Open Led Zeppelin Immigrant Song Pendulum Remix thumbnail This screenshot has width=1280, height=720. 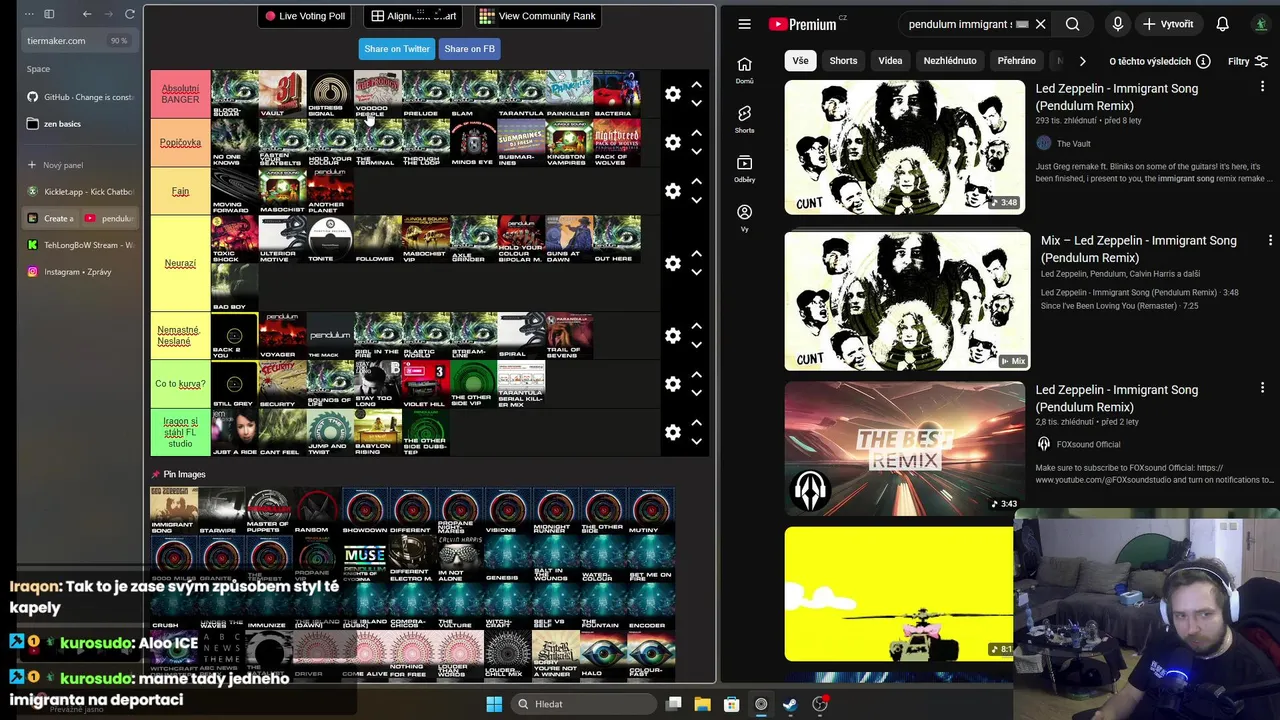click(904, 147)
